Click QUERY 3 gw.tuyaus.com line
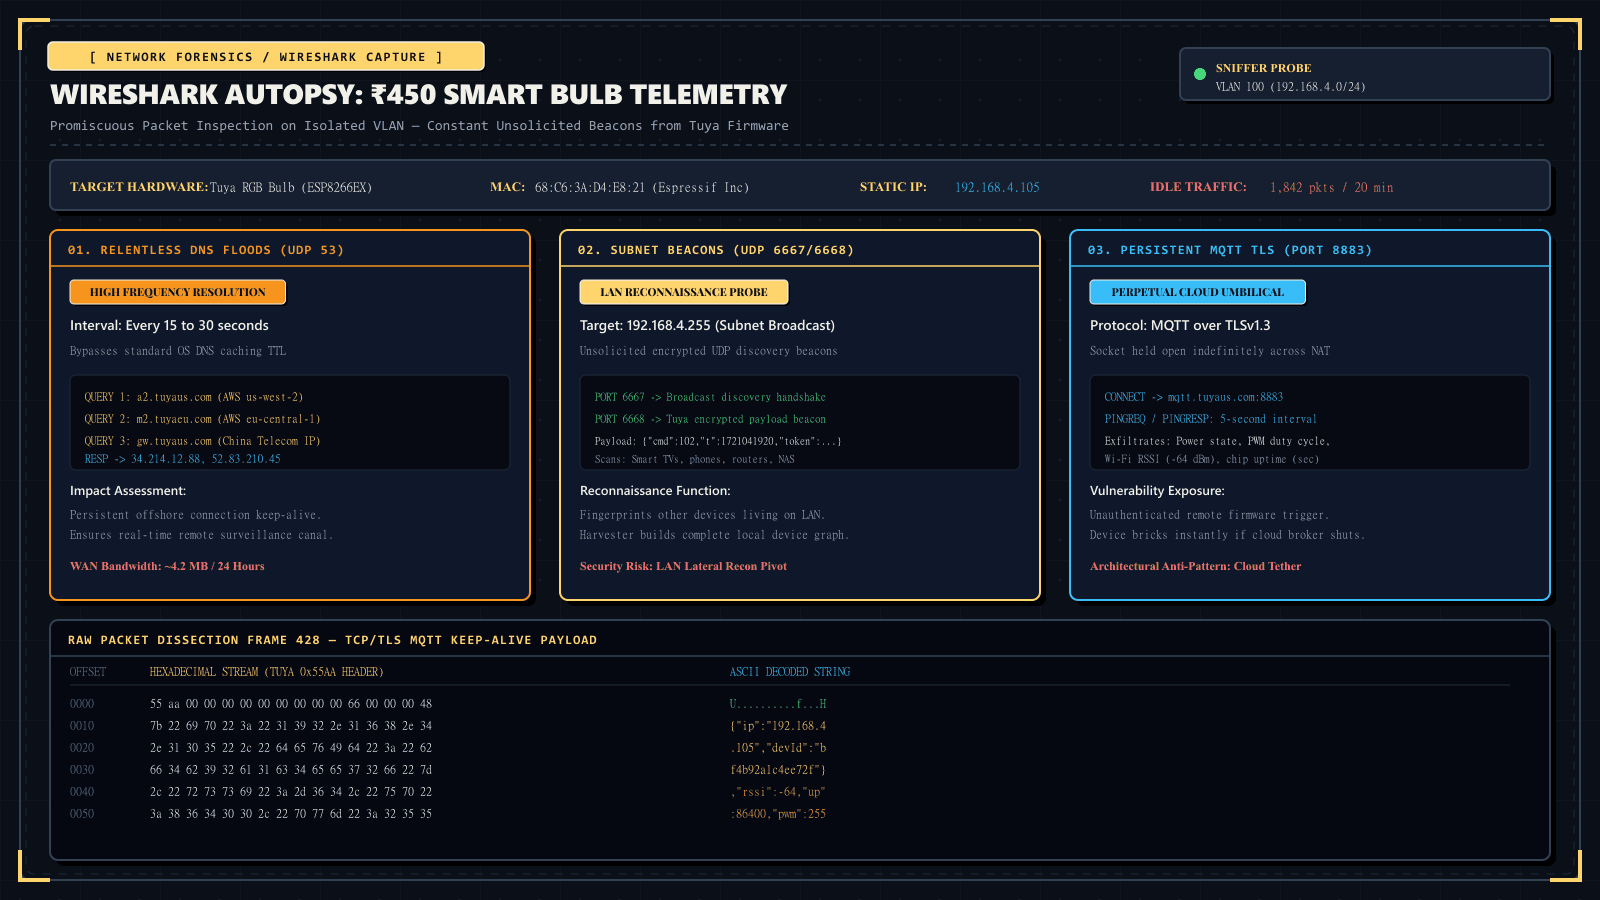 203,441
